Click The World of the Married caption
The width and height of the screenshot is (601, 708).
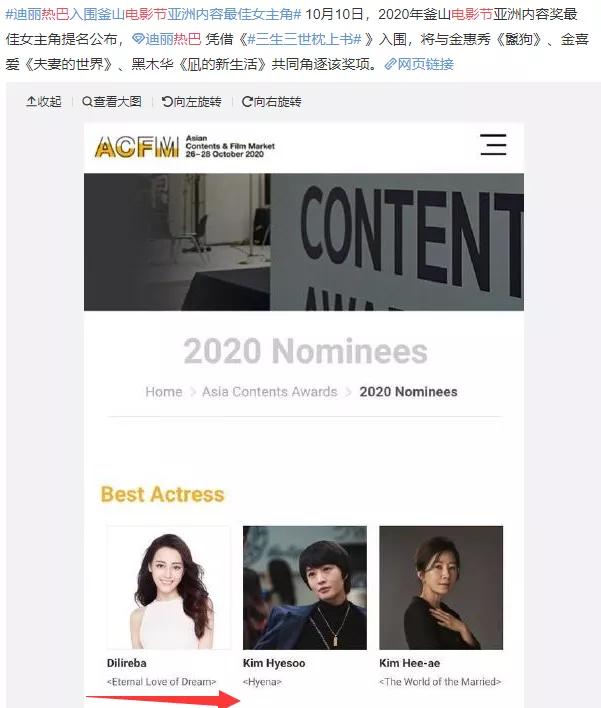click(440, 681)
